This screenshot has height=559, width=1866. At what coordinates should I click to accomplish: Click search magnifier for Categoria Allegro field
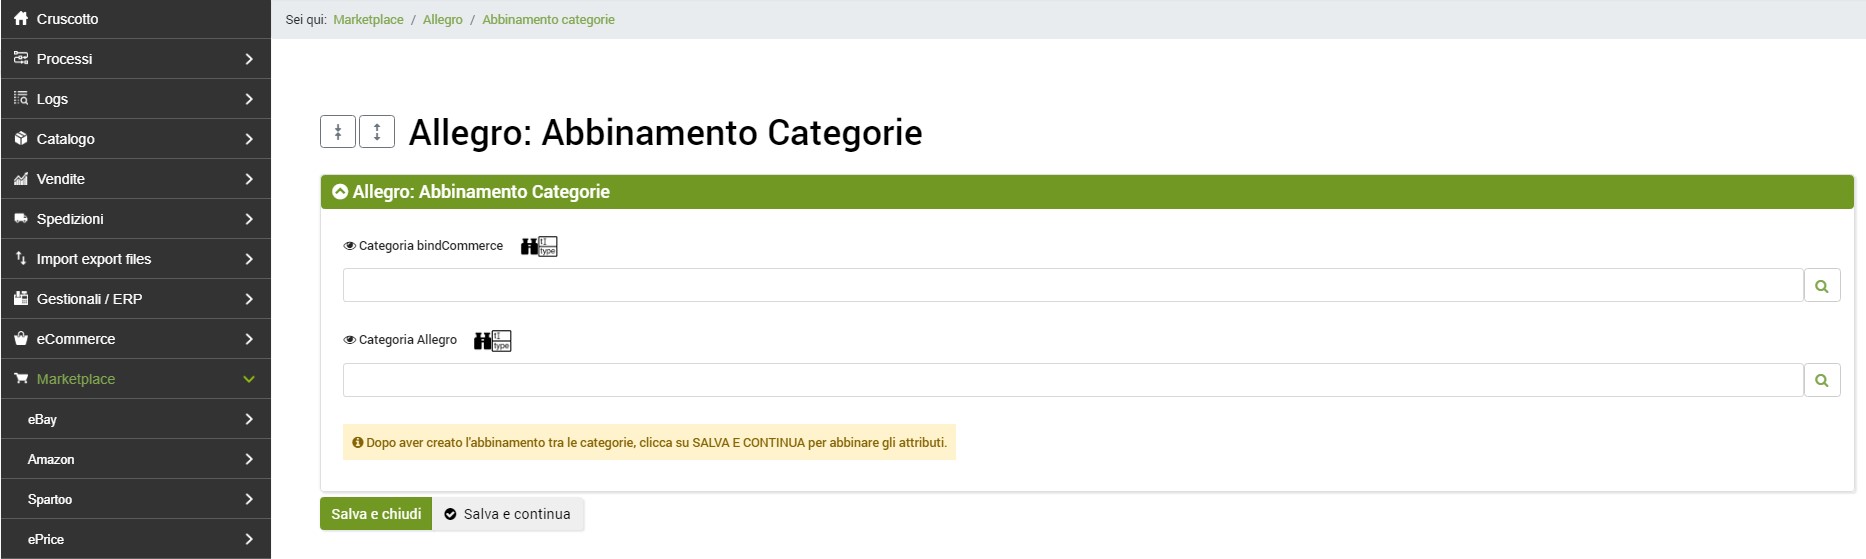point(1822,380)
